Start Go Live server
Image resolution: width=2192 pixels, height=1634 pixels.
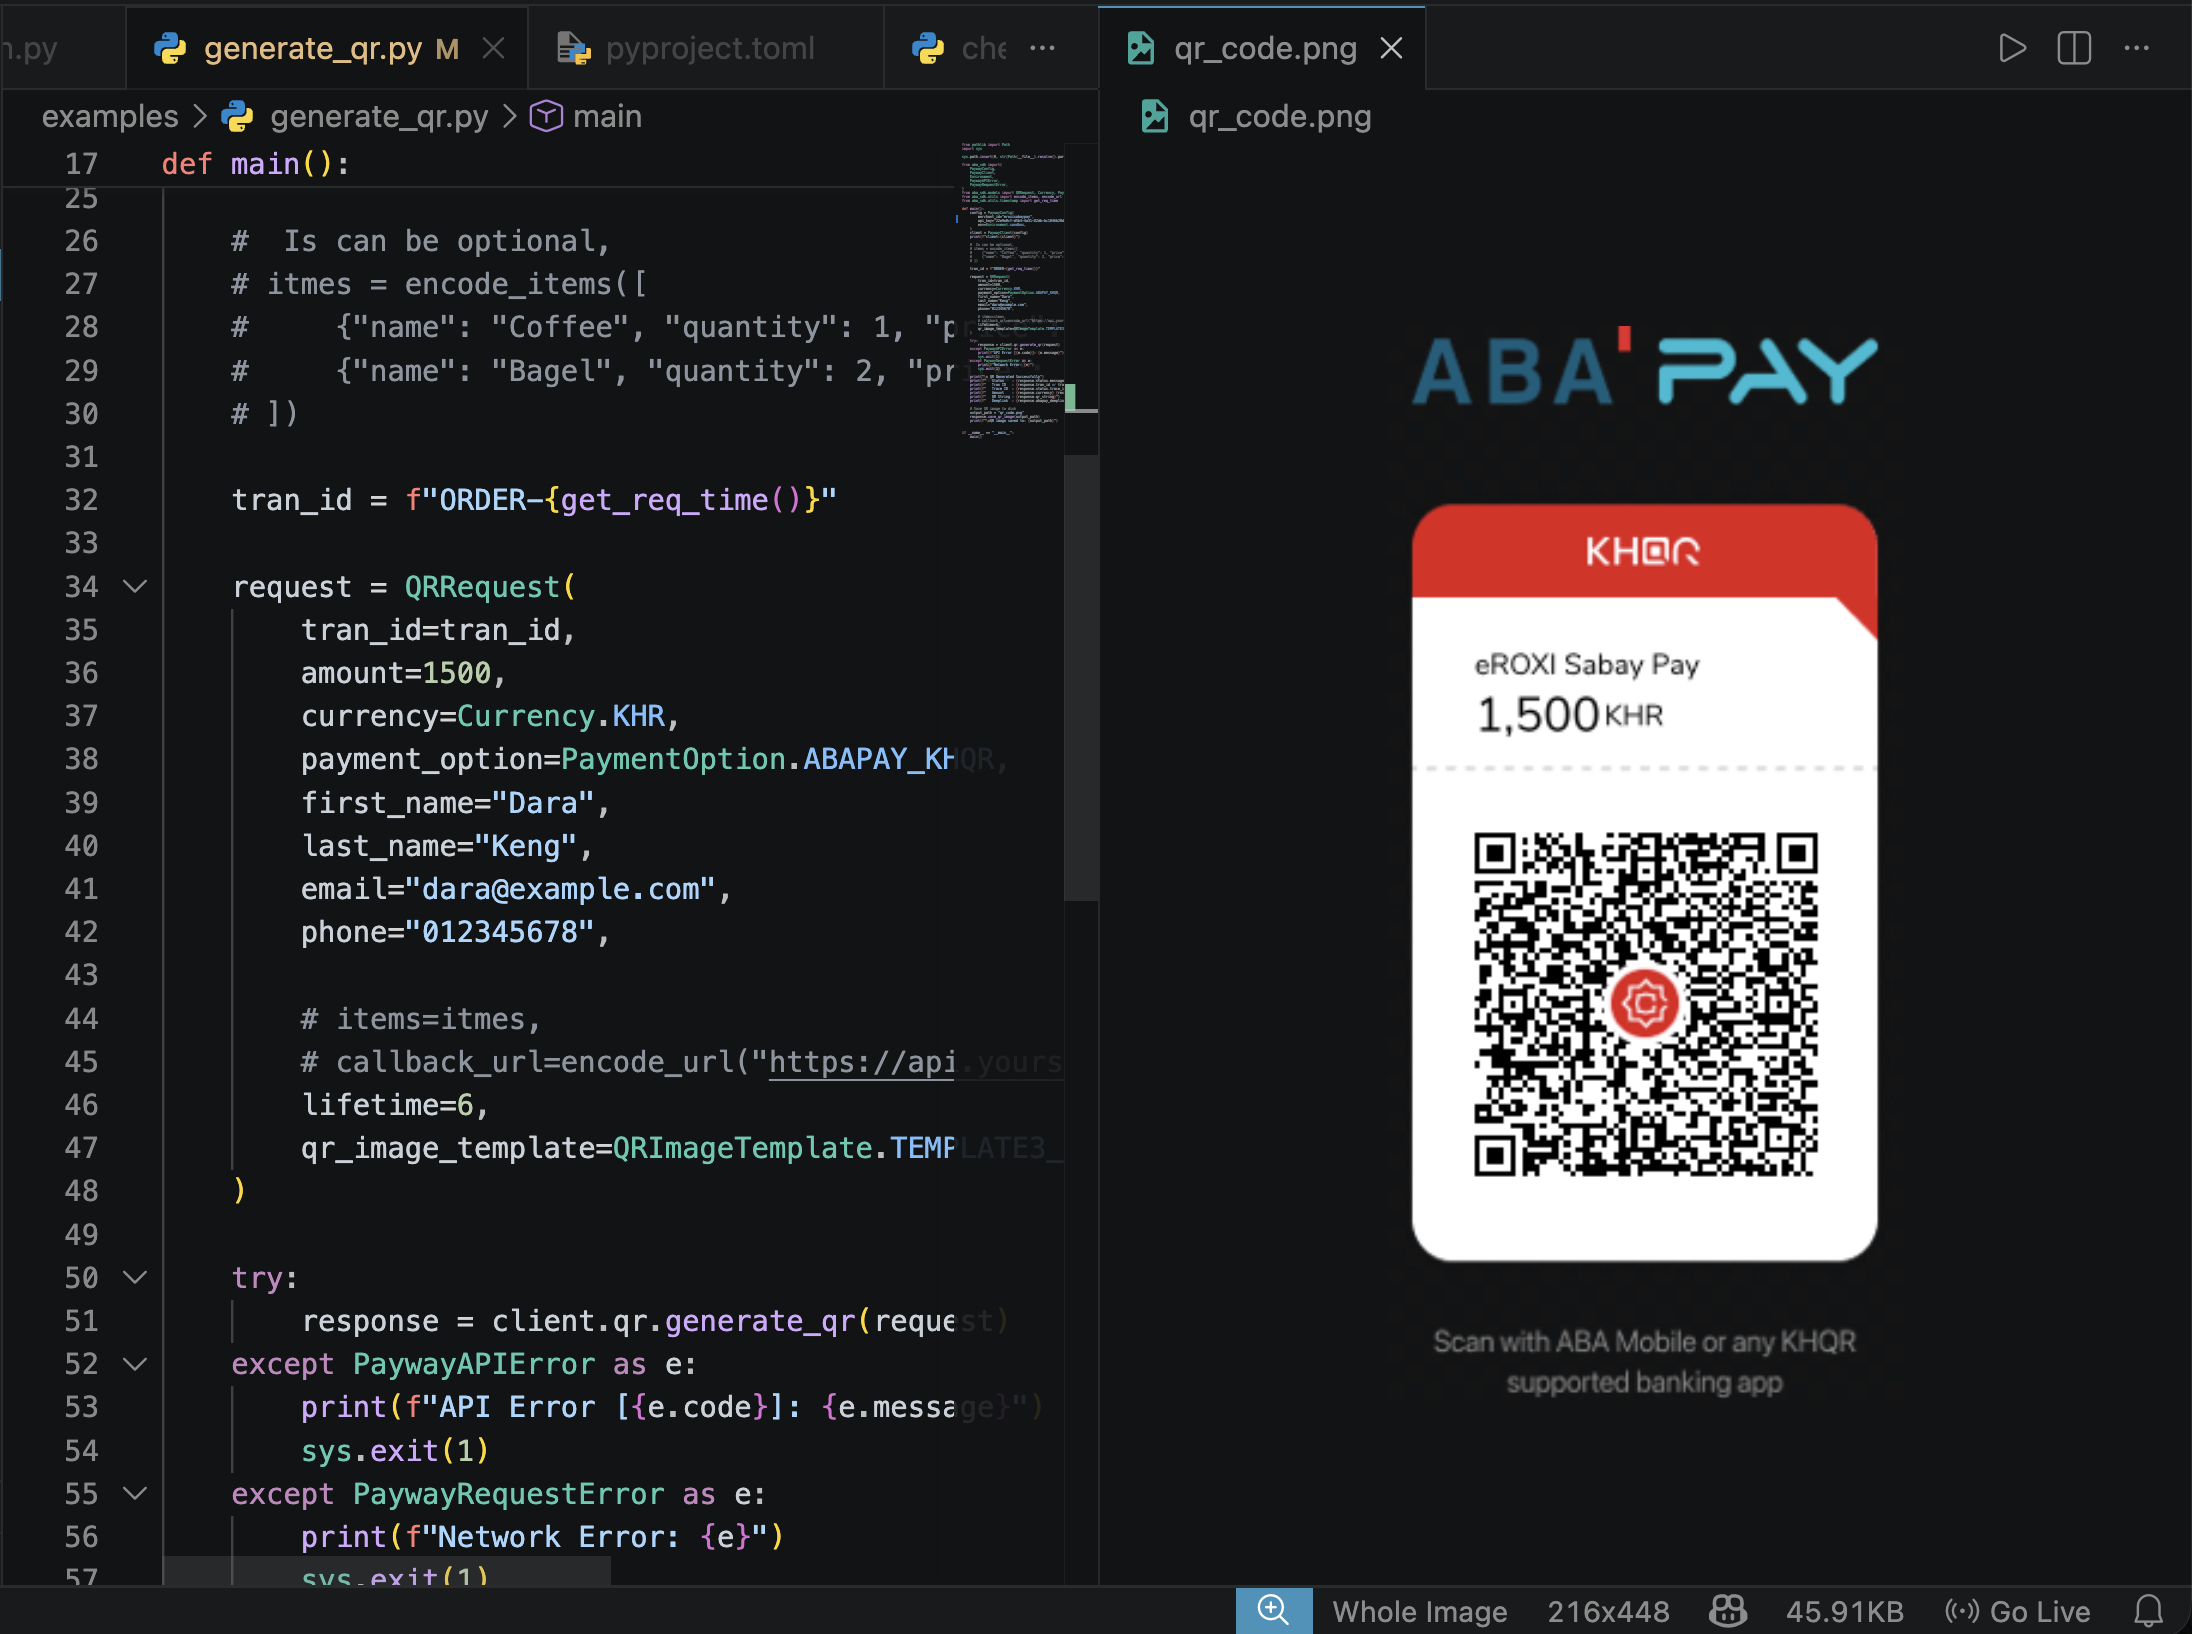[x=2017, y=1611]
